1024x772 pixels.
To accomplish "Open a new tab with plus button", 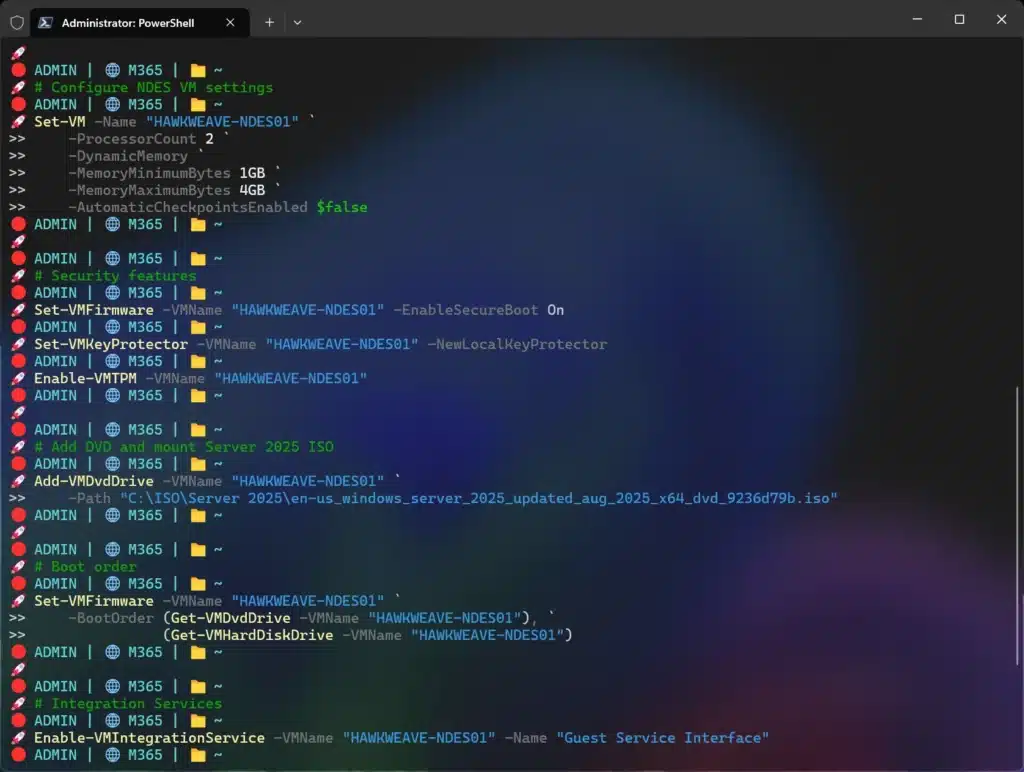I will click(x=269, y=21).
